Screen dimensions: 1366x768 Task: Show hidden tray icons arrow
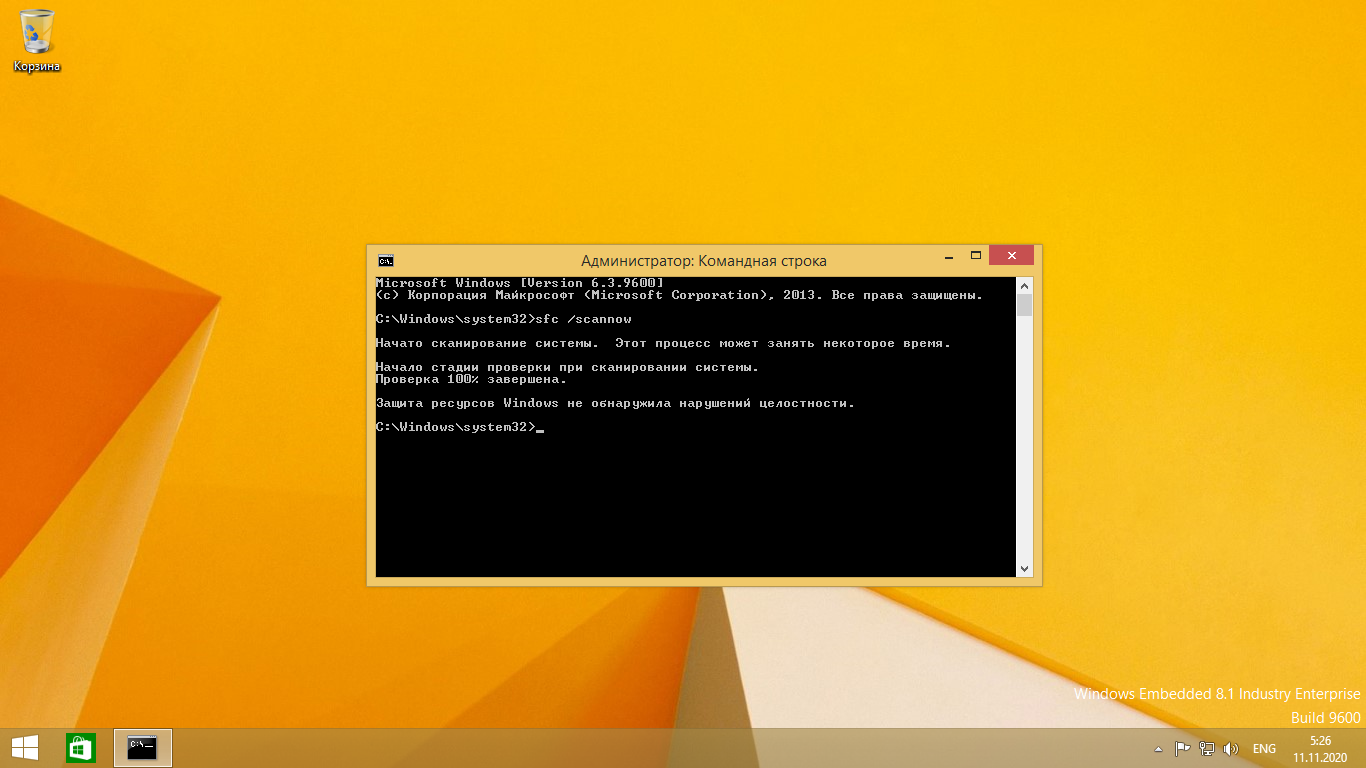coord(1159,749)
